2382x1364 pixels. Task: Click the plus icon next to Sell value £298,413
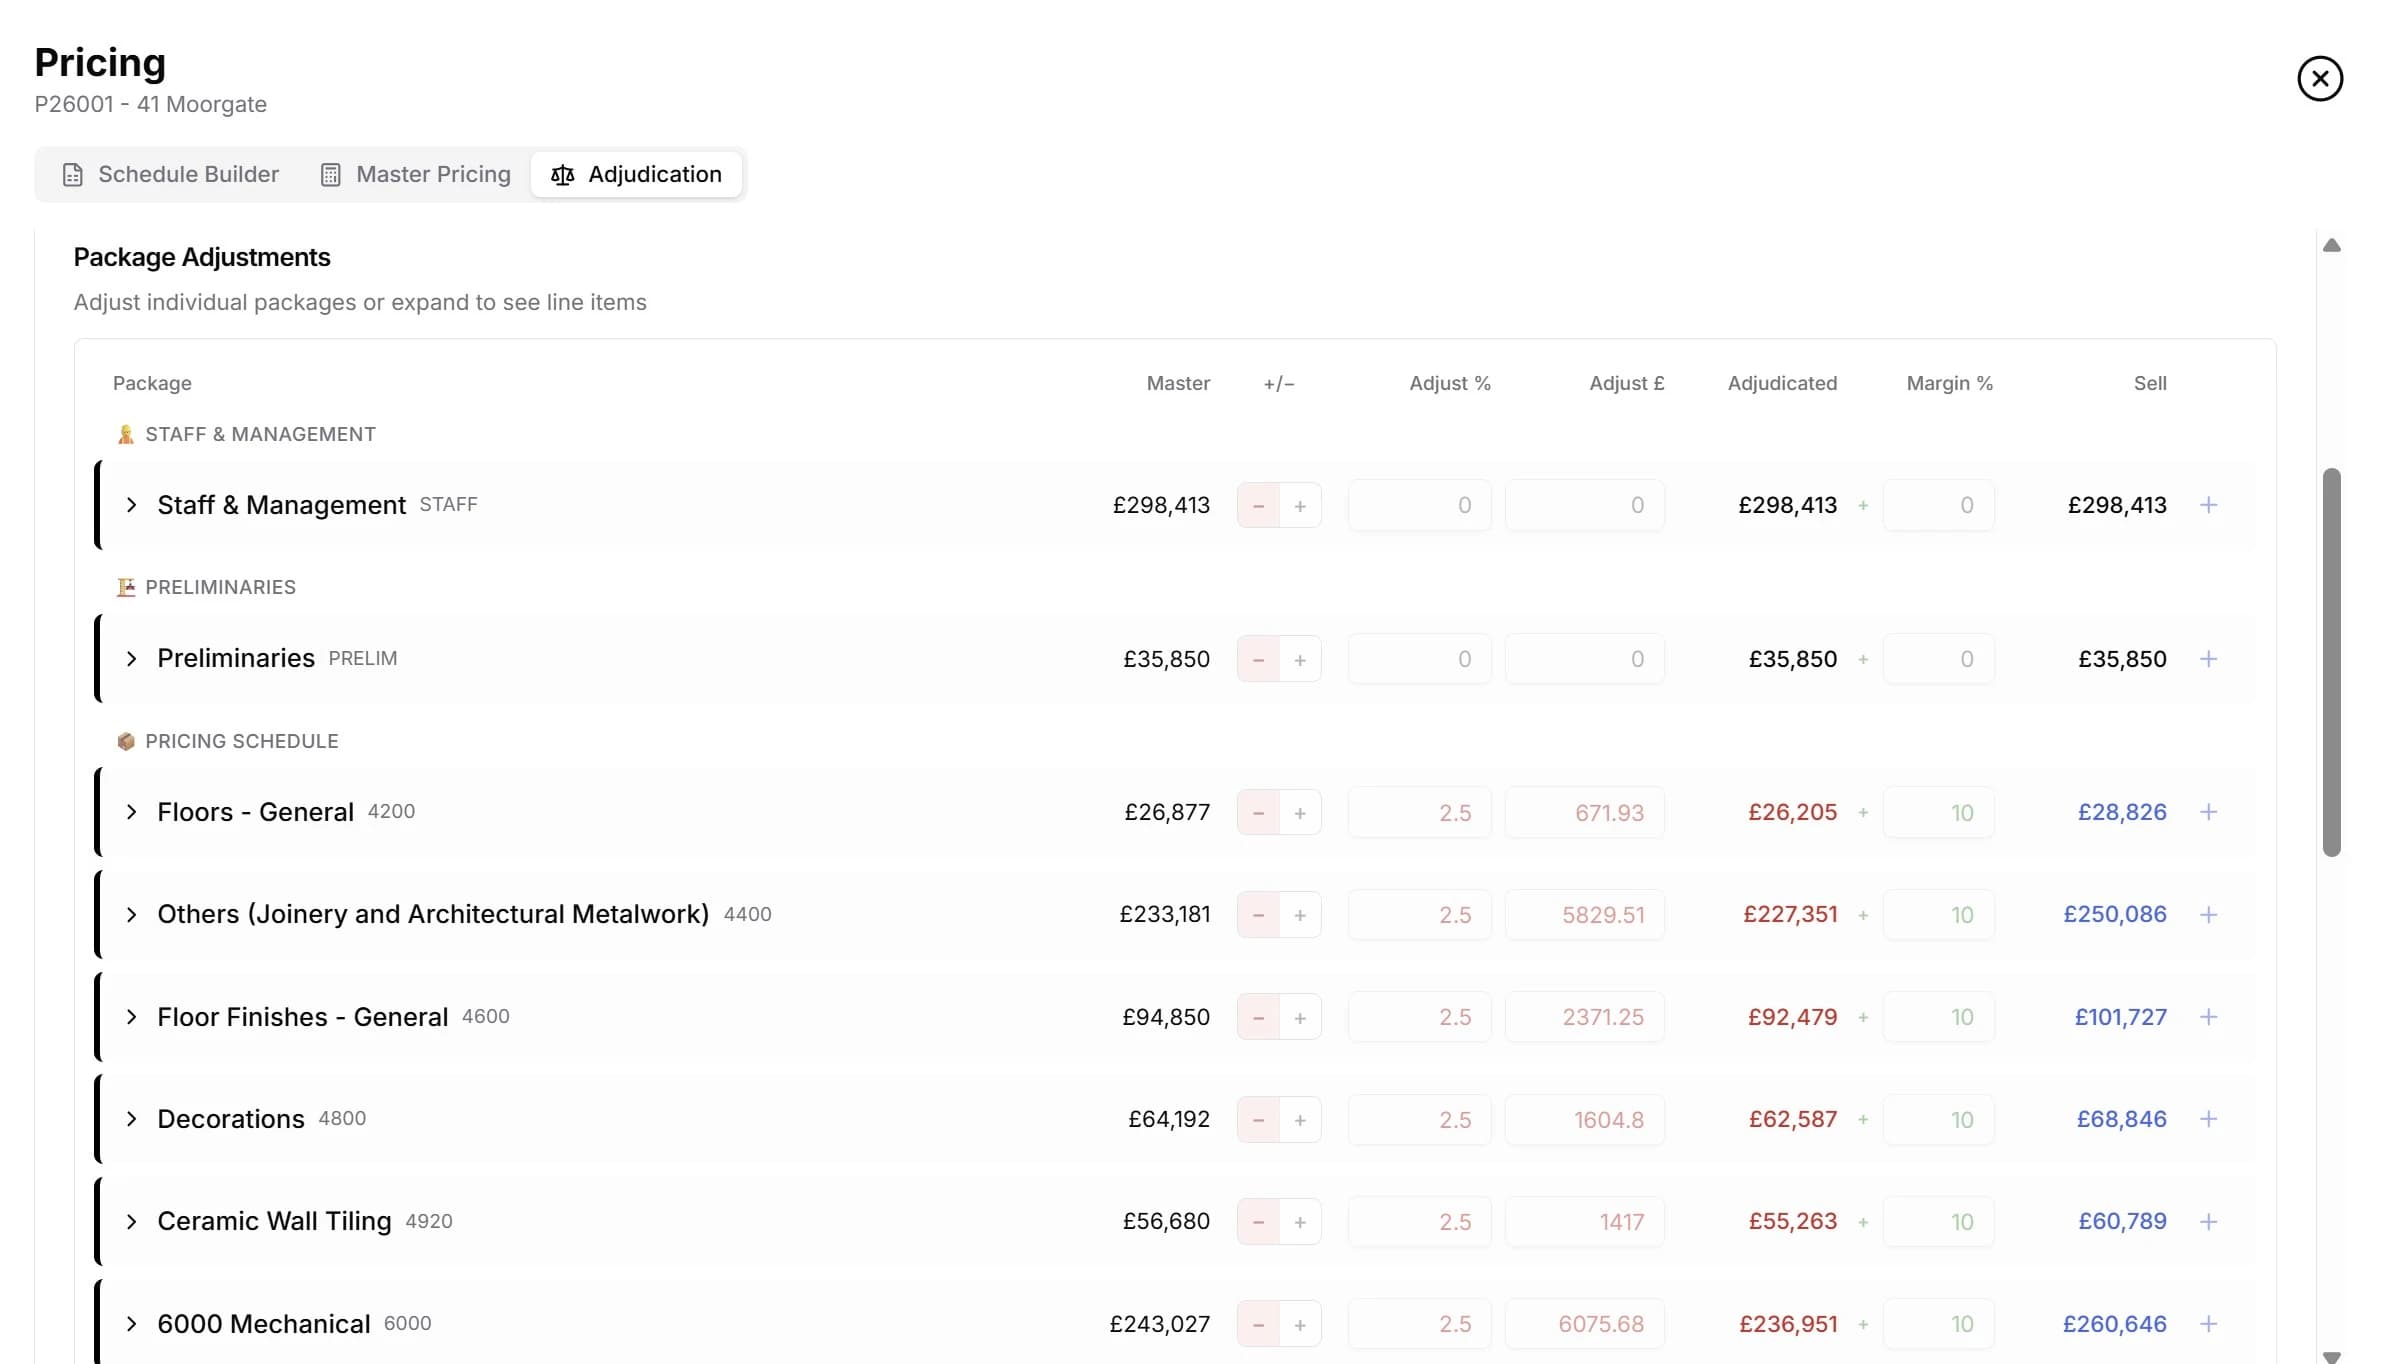point(2209,505)
